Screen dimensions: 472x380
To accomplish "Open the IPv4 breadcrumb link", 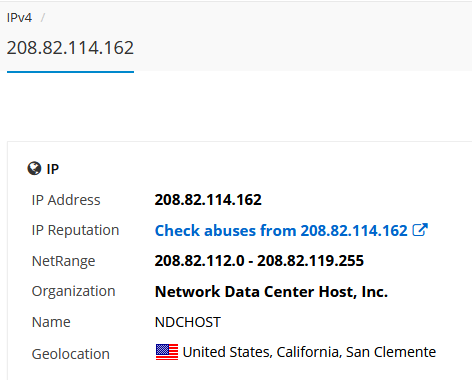I will pyautogui.click(x=19, y=18).
